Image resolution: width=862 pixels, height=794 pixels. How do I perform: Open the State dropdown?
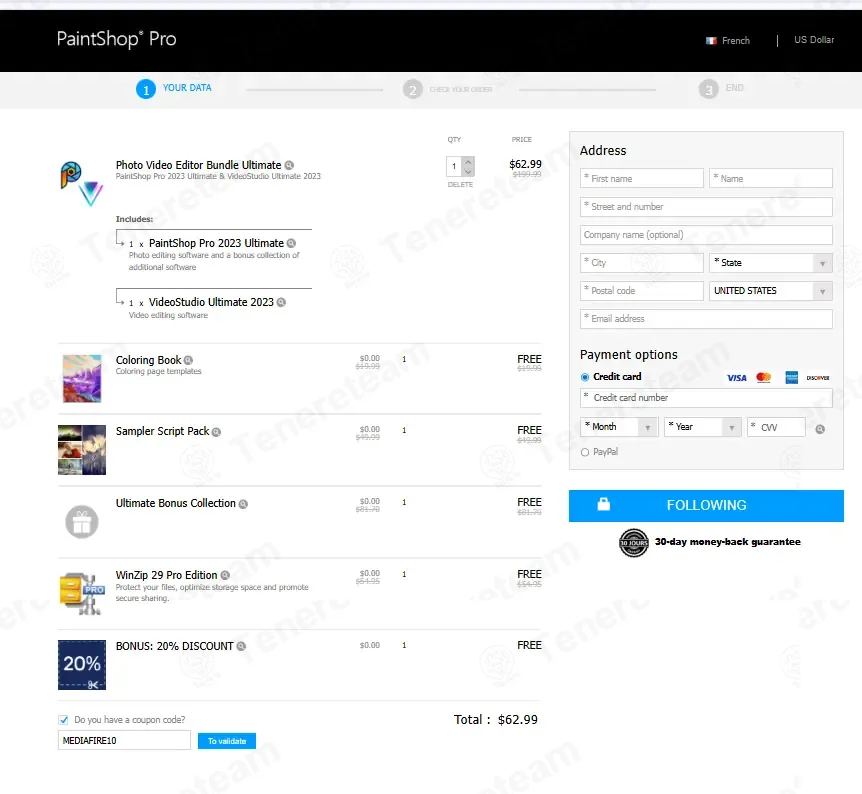coord(771,263)
